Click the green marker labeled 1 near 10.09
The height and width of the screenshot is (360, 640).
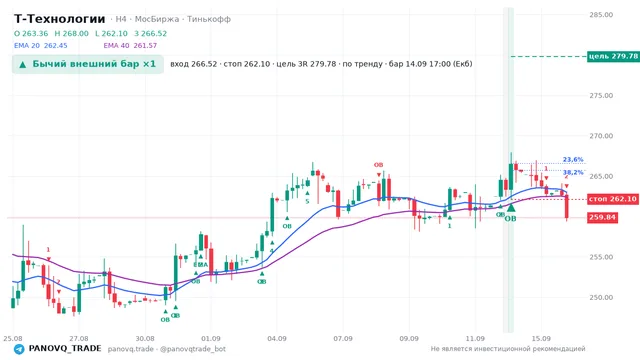coord(449,225)
